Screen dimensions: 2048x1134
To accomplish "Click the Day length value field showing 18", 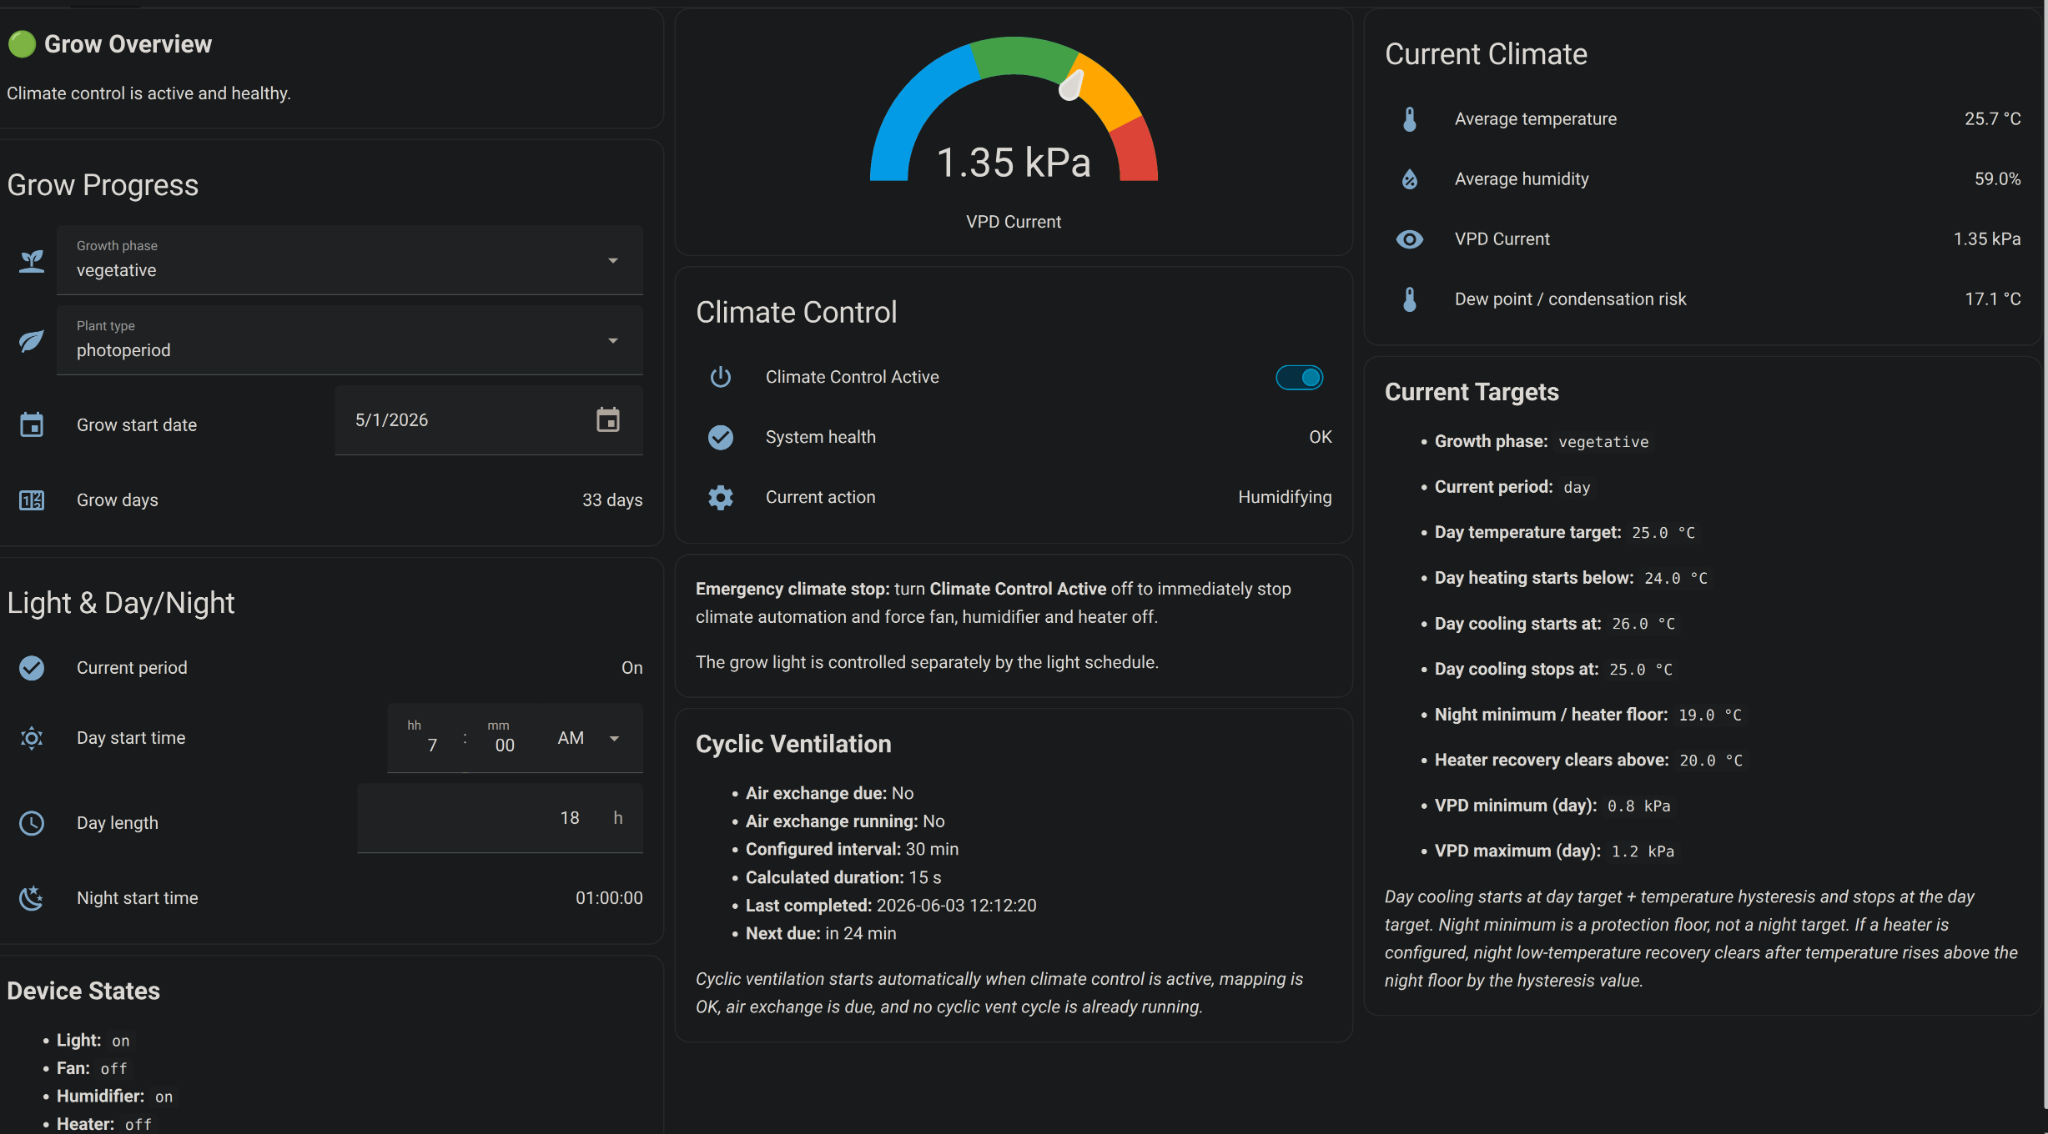I will pyautogui.click(x=500, y=818).
